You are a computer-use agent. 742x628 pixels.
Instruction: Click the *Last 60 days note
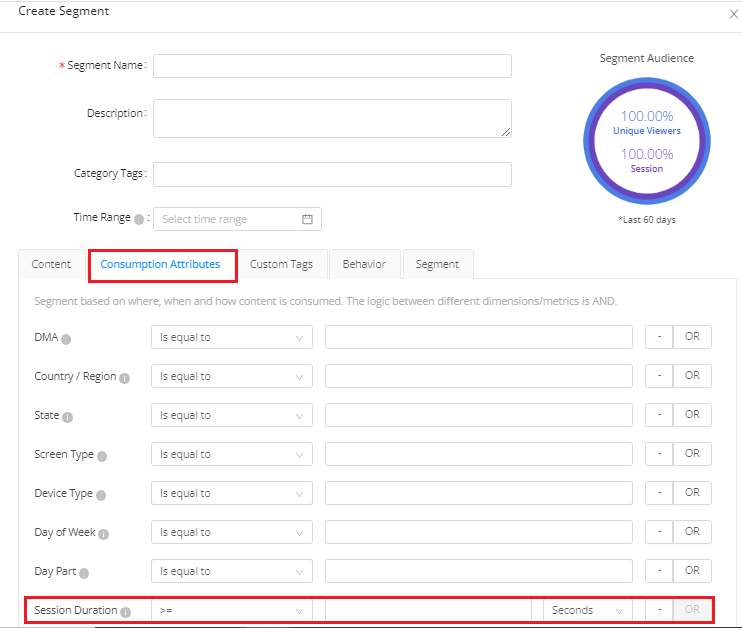(647, 220)
